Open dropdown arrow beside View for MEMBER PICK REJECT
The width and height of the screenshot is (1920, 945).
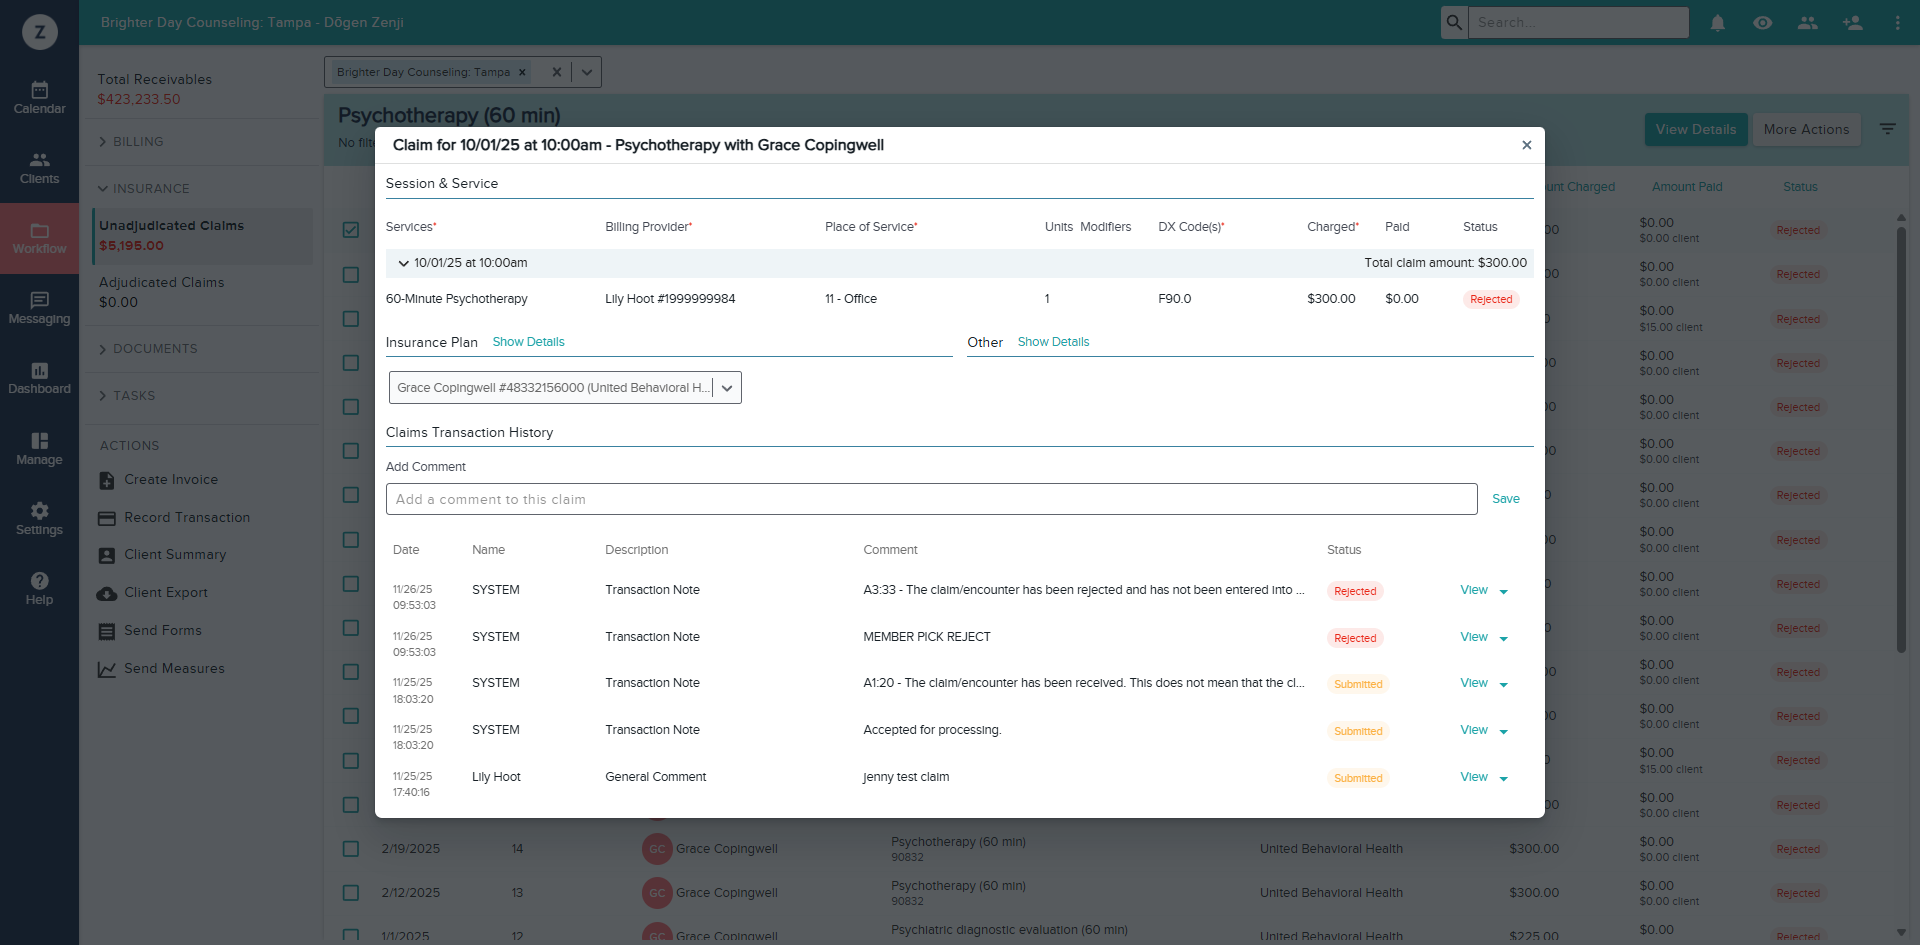tap(1503, 639)
